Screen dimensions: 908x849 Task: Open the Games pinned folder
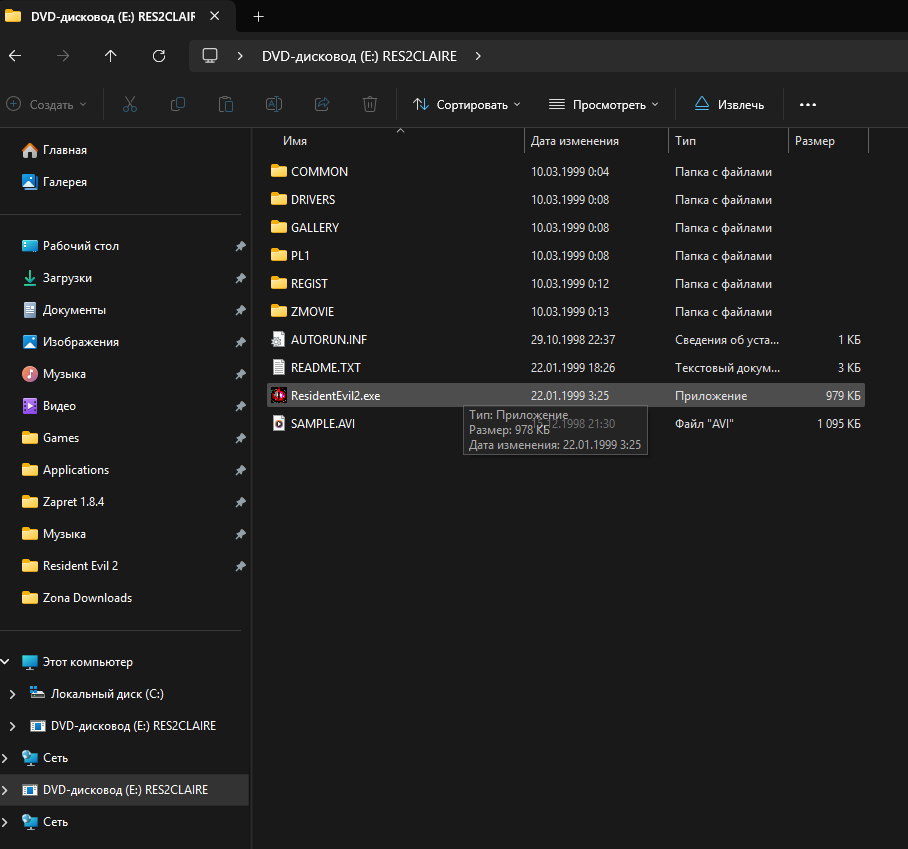coord(50,438)
